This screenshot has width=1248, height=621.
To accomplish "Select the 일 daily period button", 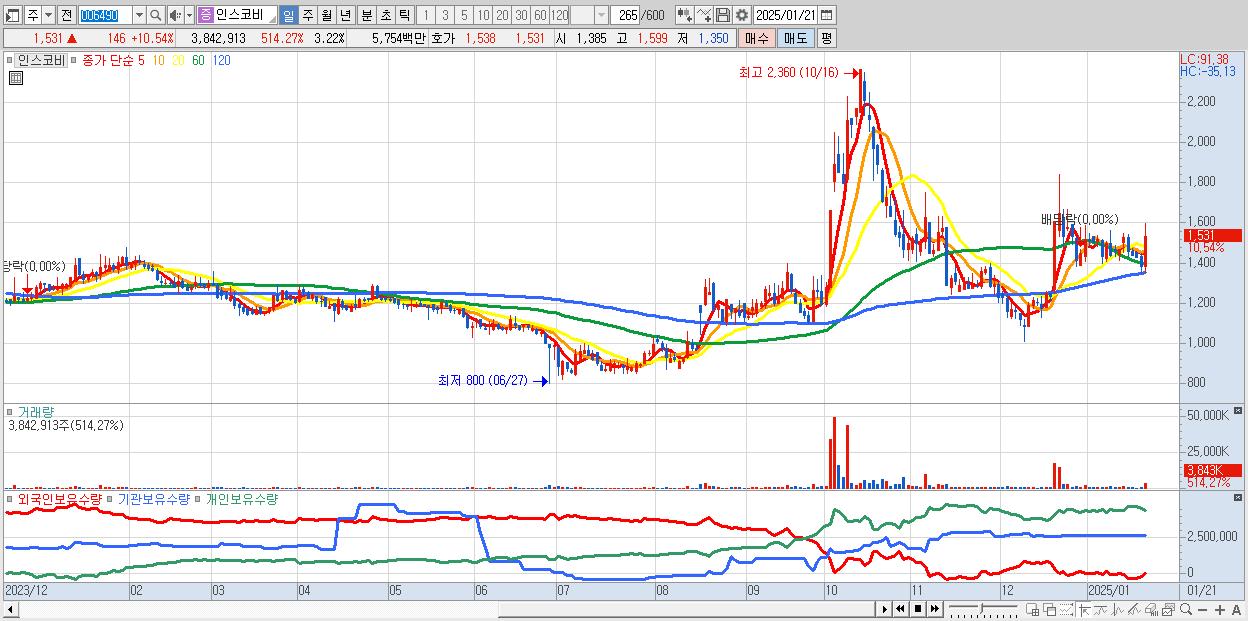I will pos(288,15).
